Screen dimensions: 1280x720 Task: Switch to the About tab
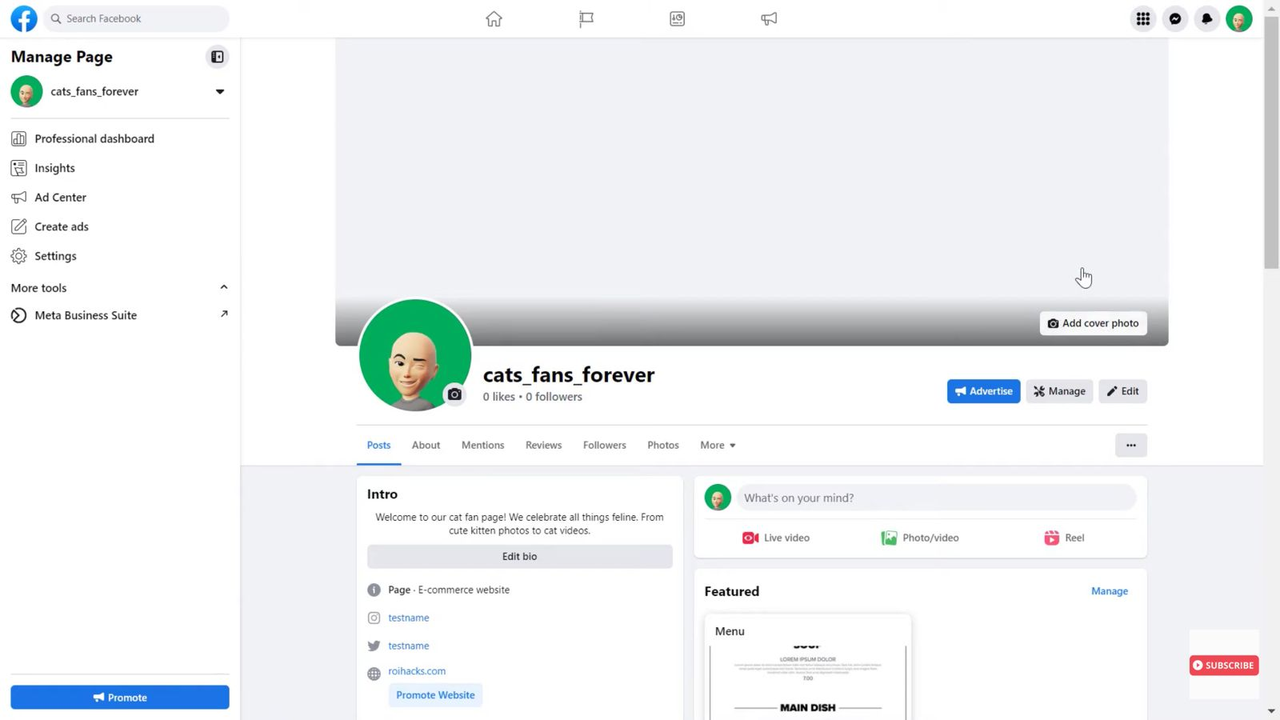click(426, 445)
